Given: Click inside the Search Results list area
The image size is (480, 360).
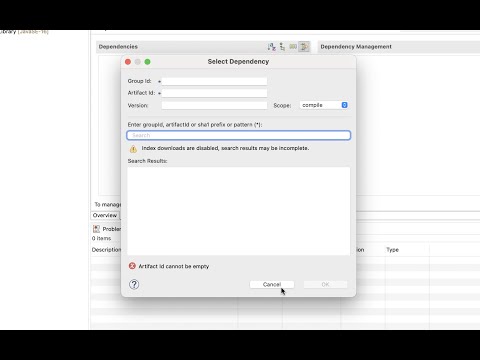Looking at the screenshot, I should point(239,211).
